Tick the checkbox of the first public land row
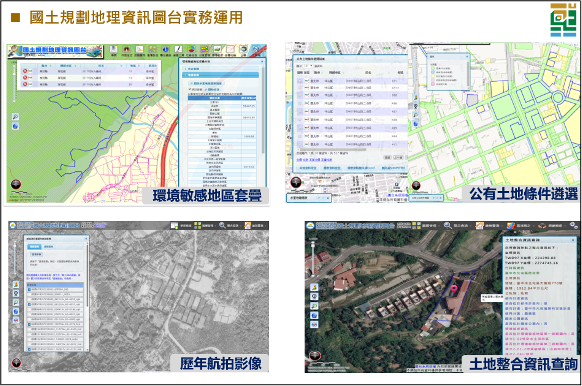582x386 pixels. point(300,81)
